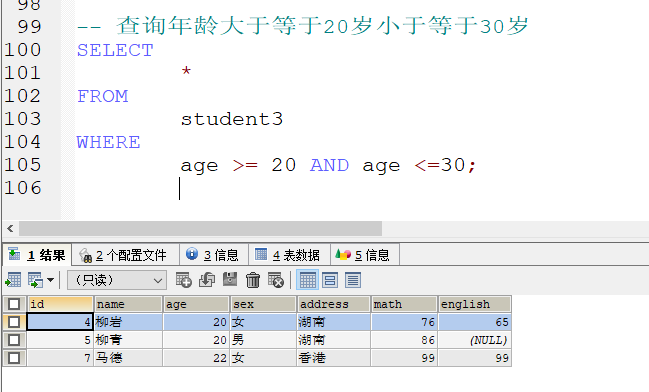Open the 5 信息 info tab

coord(365,255)
